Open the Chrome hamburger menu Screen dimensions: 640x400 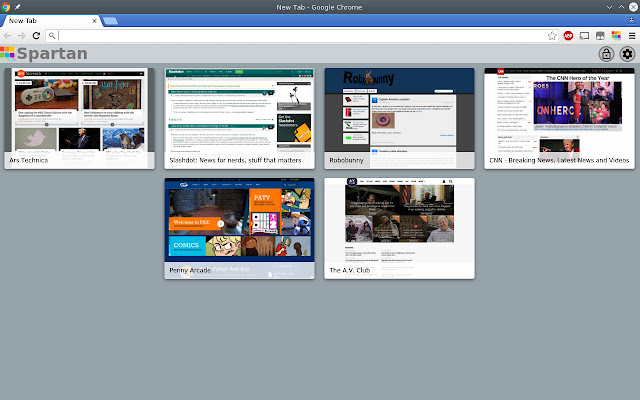(631, 35)
